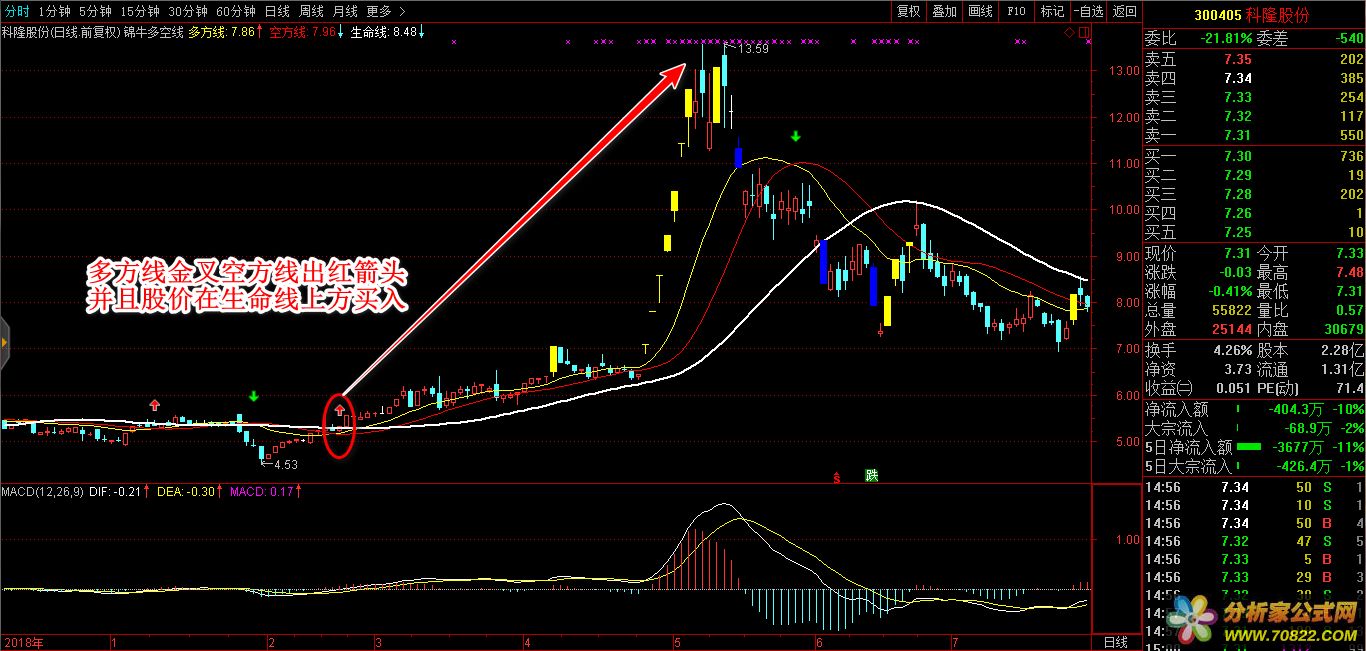Click the red square window icon above chart
Screen dimensions: 1366x651
pos(1085,32)
